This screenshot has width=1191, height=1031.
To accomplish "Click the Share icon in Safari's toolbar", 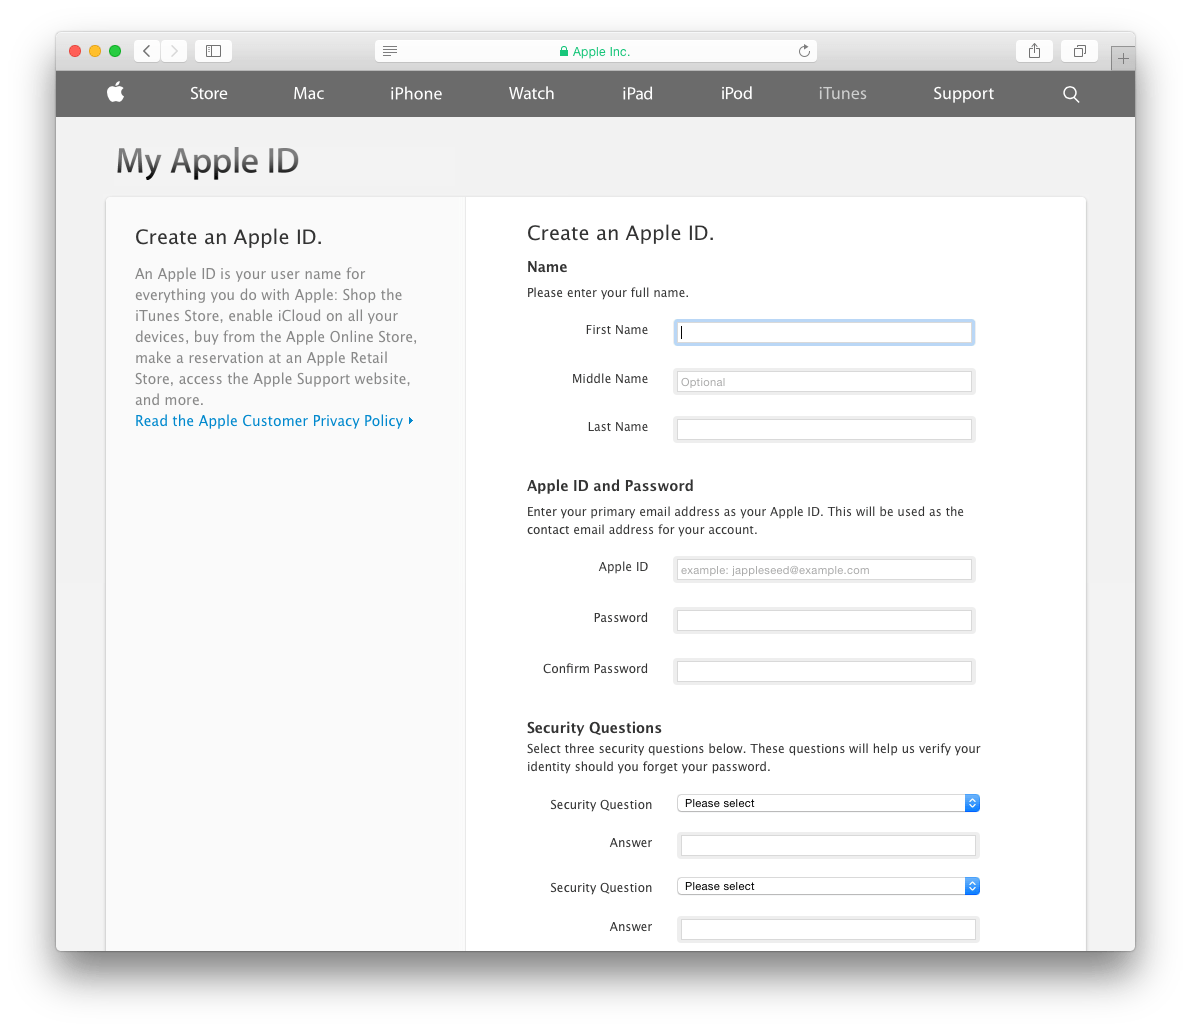I will tap(1034, 50).
